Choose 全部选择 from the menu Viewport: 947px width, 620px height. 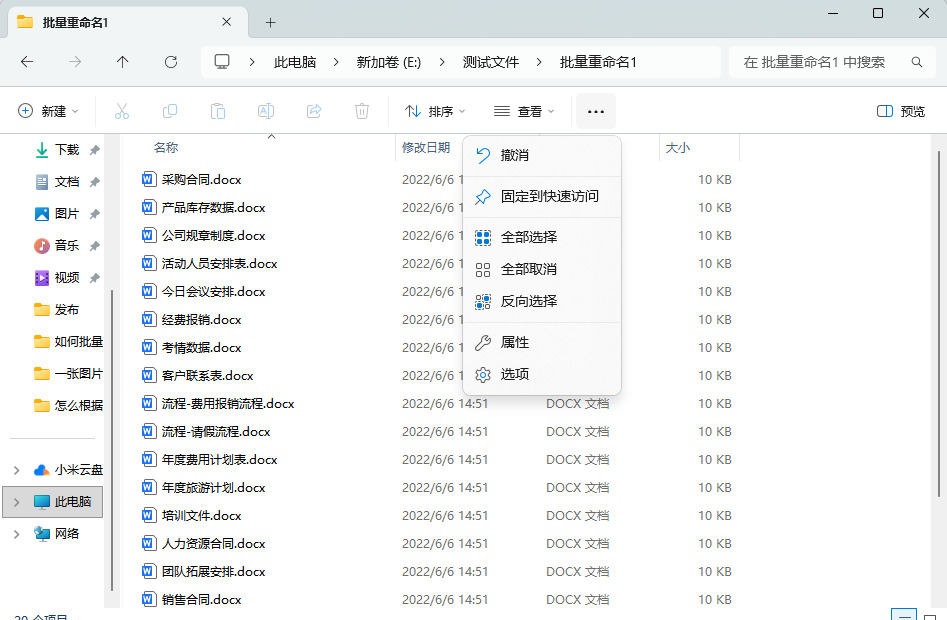[x=528, y=237]
